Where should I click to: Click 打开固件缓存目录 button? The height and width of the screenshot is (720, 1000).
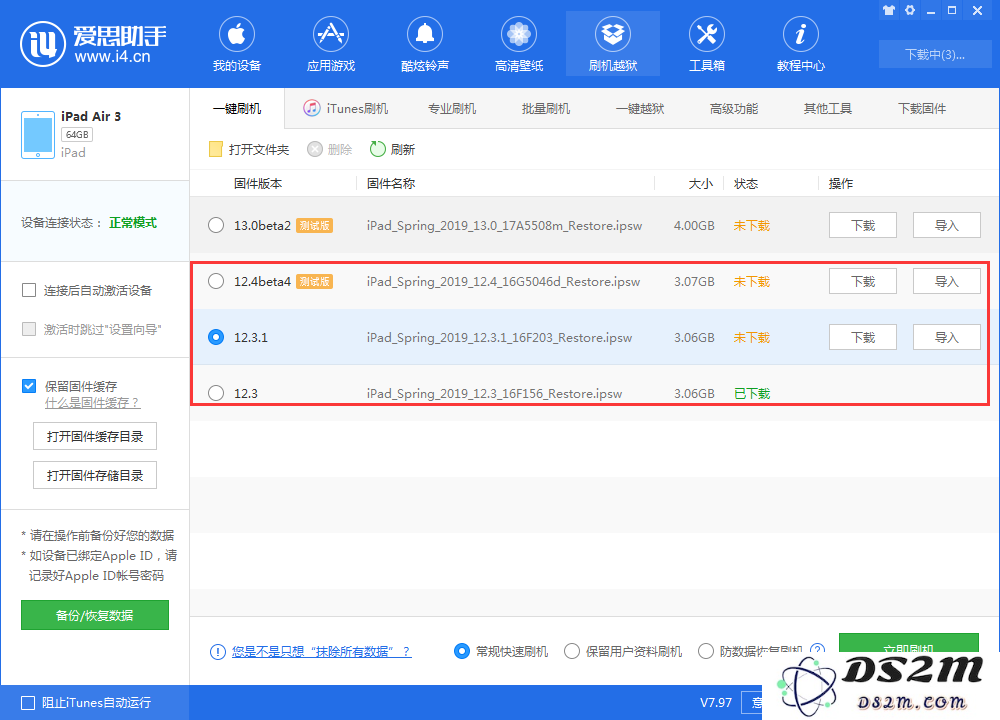point(95,437)
